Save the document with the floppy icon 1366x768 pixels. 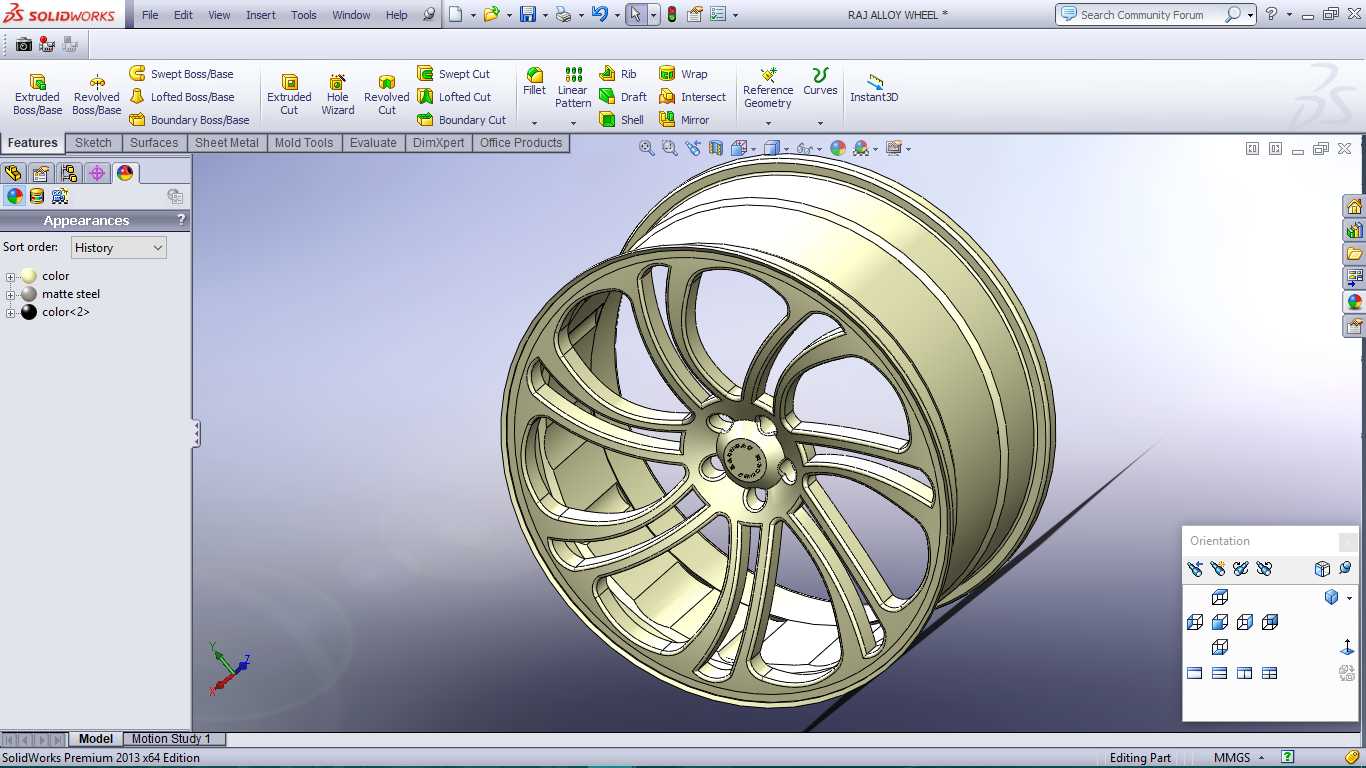[528, 15]
